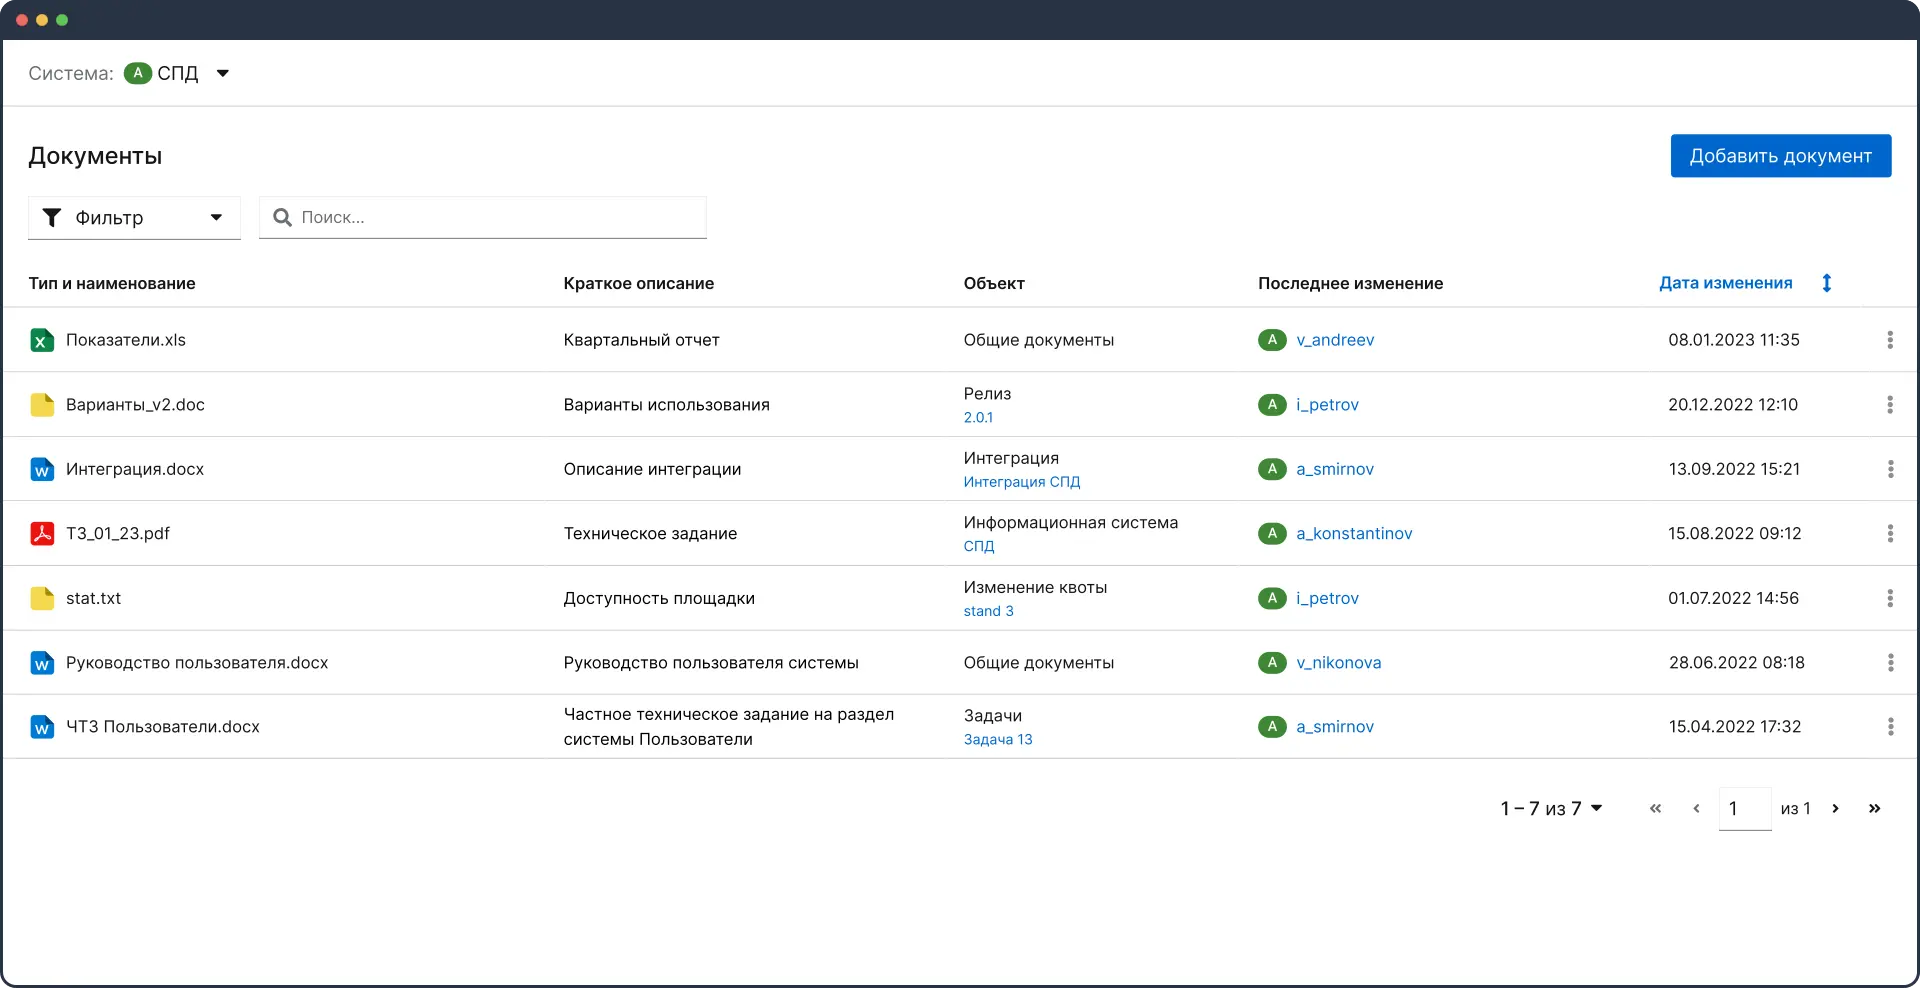
Task: Go to the first page with double arrow
Action: click(x=1655, y=809)
